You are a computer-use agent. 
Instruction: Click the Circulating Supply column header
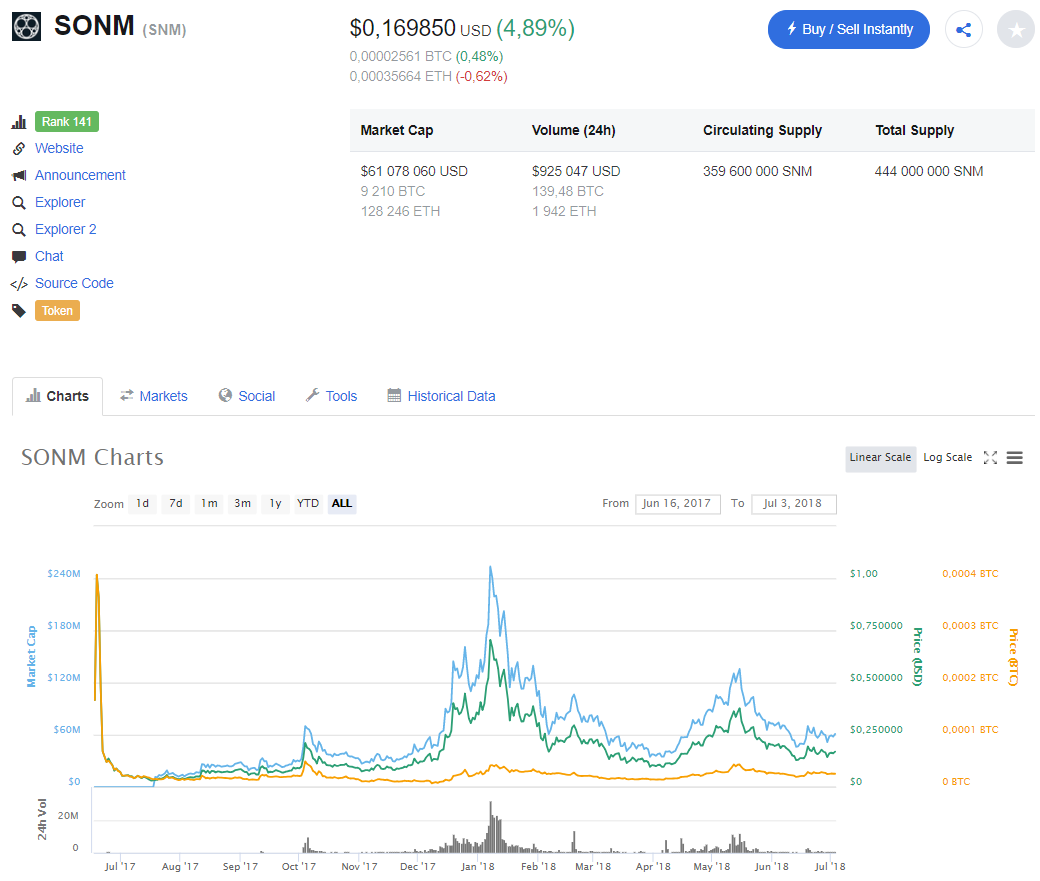[763, 131]
